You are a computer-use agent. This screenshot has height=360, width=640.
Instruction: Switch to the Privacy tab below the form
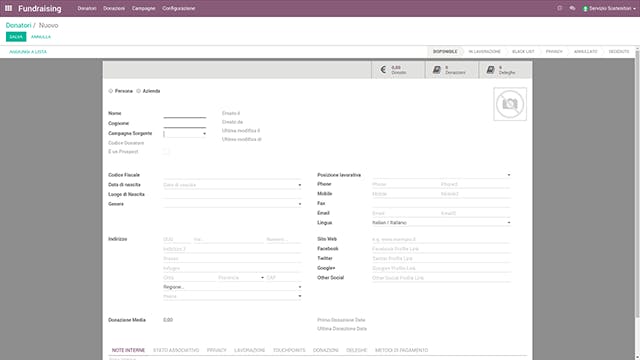point(216,350)
